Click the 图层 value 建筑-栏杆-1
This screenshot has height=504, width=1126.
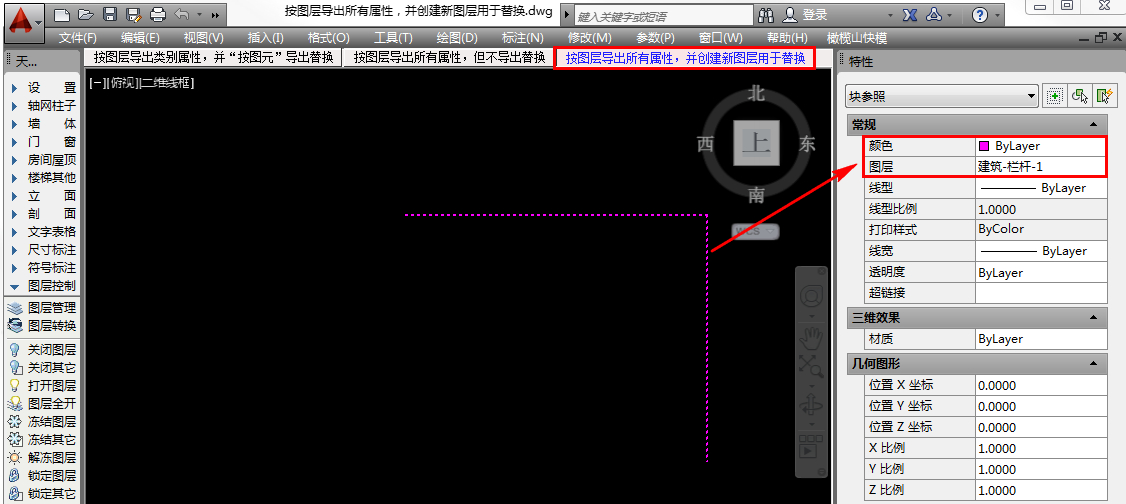pos(1041,167)
